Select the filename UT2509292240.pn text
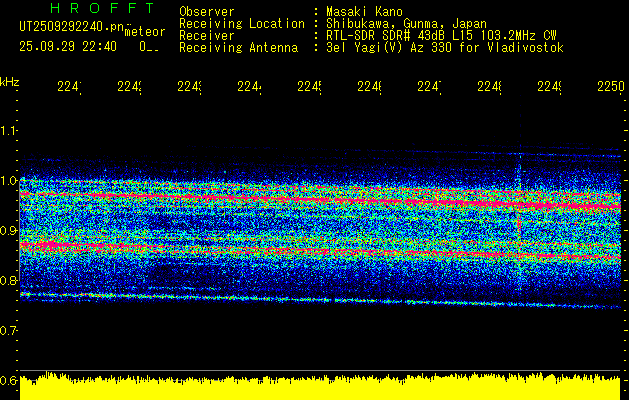The image size is (629, 400). click(x=72, y=27)
